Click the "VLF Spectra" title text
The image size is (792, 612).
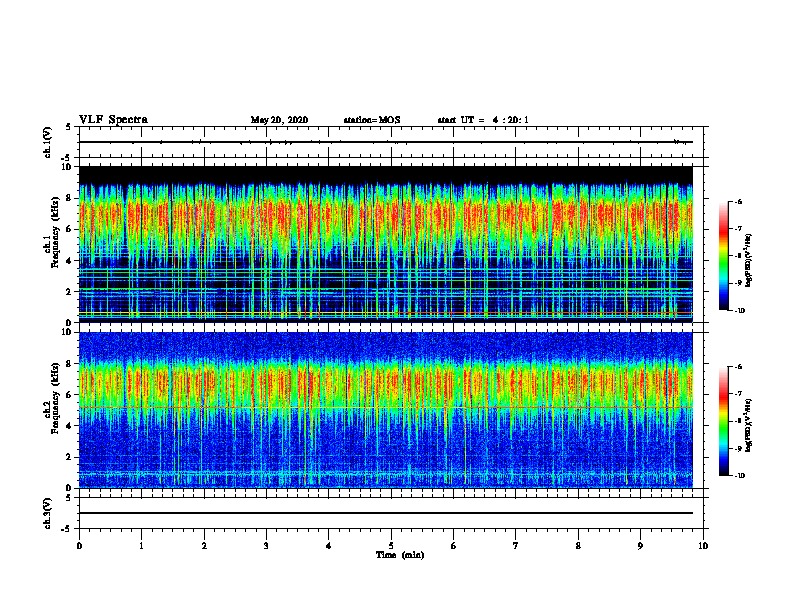(x=113, y=120)
